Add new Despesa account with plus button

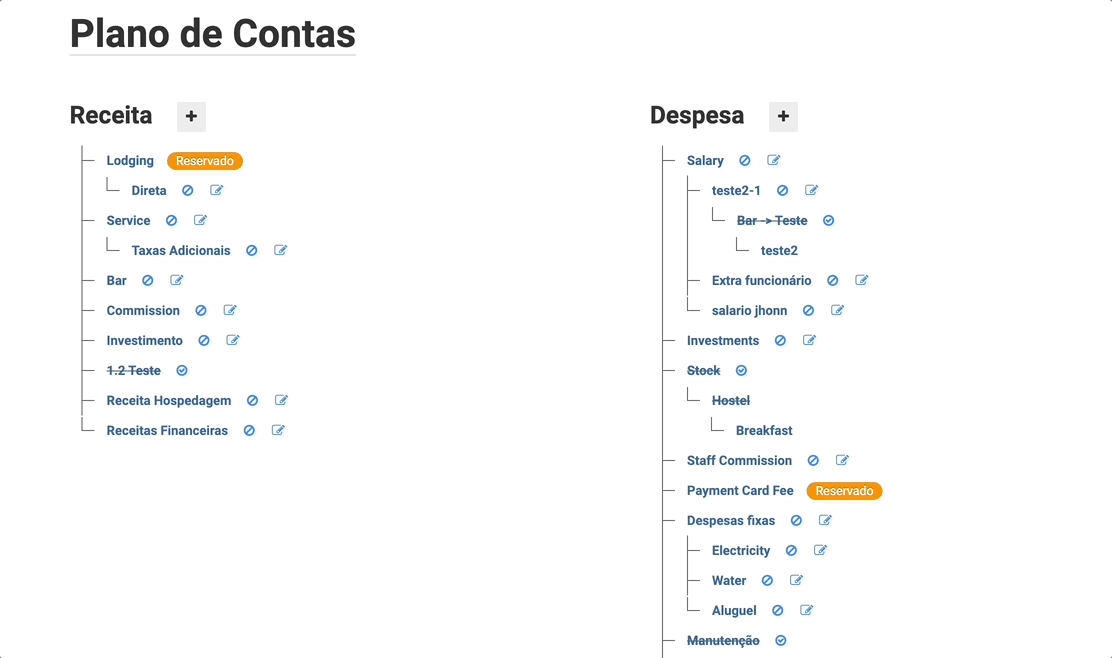coord(784,116)
